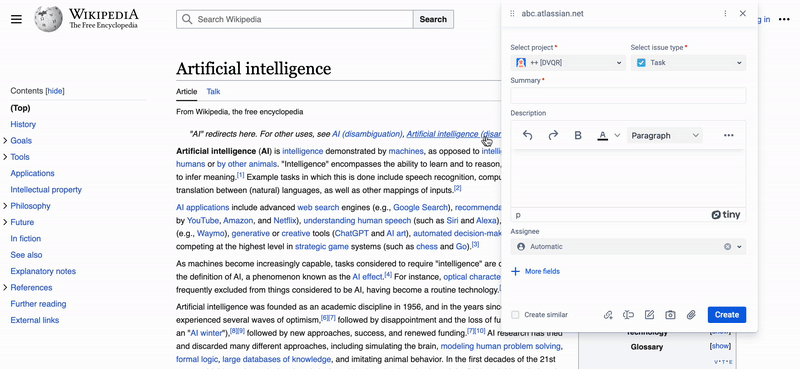The height and width of the screenshot is (369, 800).
Task: Open the Paragraph format dropdown
Action: click(x=665, y=135)
